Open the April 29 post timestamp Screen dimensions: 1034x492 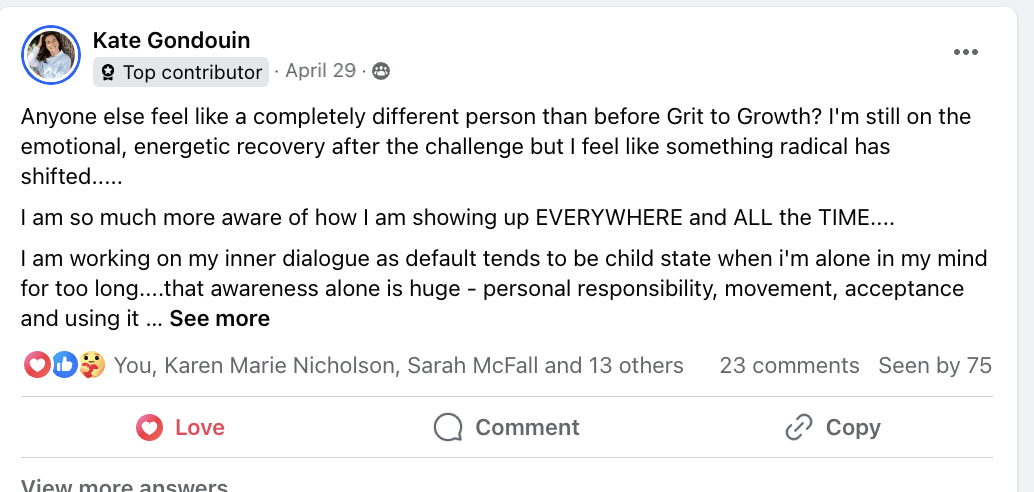[320, 71]
